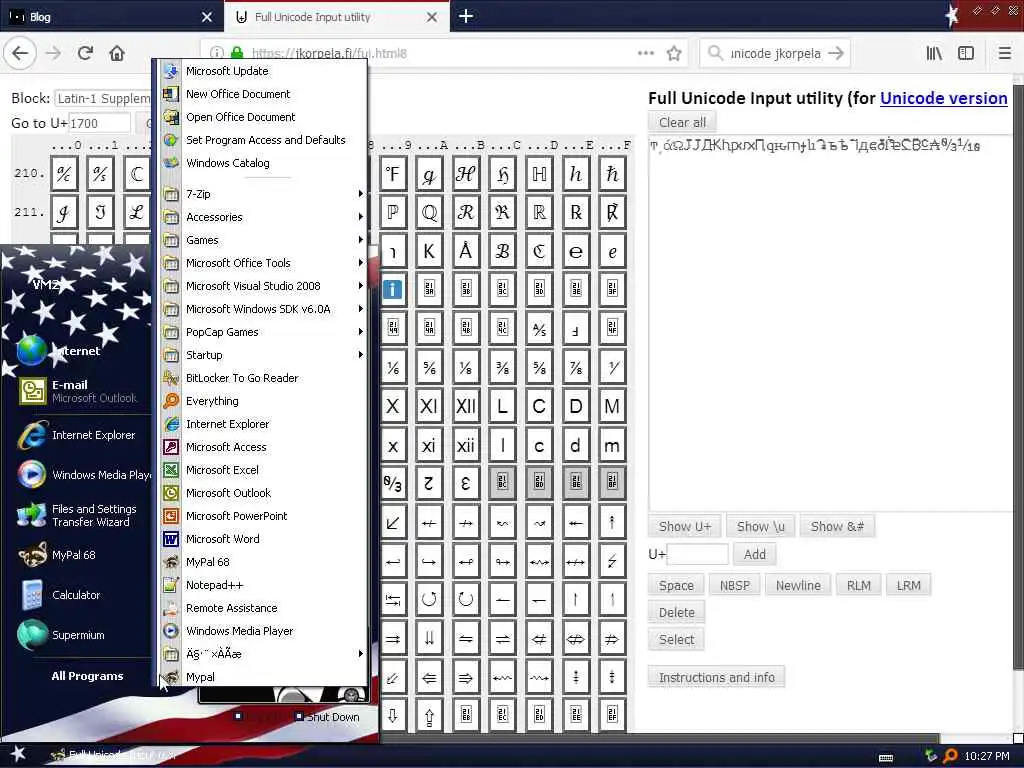Open Files and Settings Transfer Wizard
The width and height of the screenshot is (1024, 768).
coord(94,515)
